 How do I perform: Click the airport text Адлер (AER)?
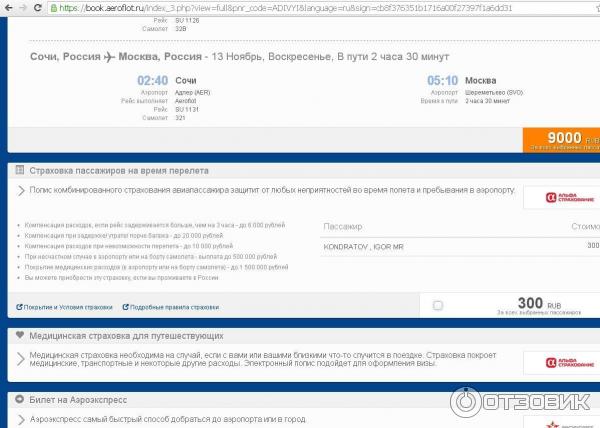(x=192, y=93)
